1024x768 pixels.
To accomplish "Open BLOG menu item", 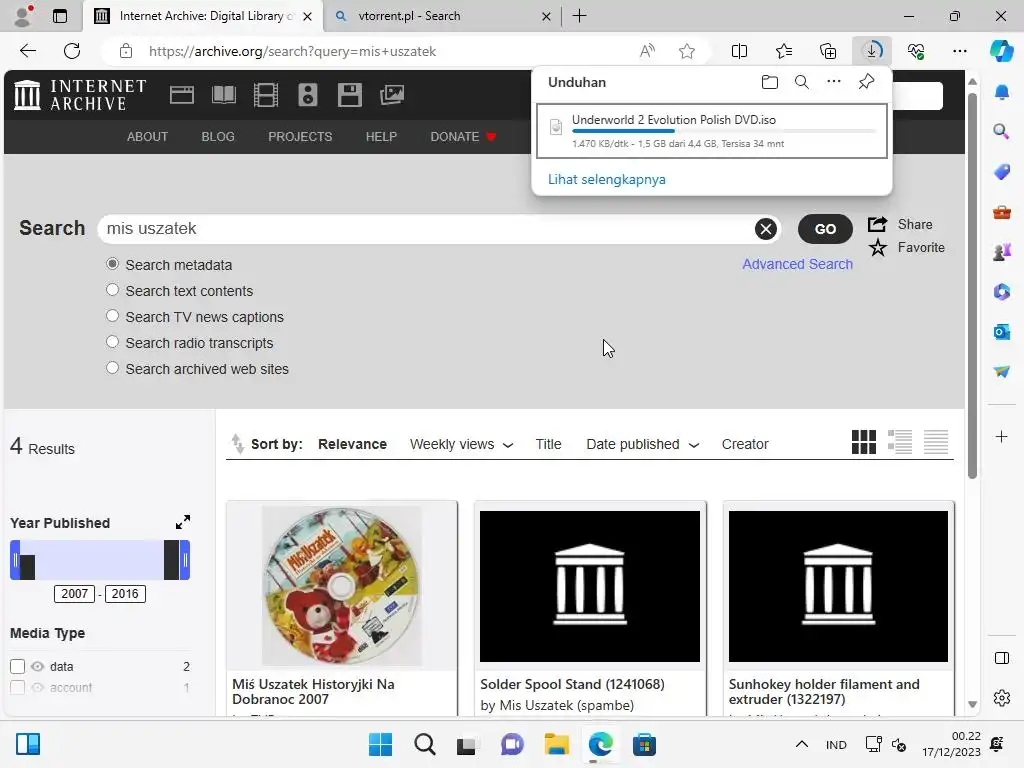I will 218,136.
